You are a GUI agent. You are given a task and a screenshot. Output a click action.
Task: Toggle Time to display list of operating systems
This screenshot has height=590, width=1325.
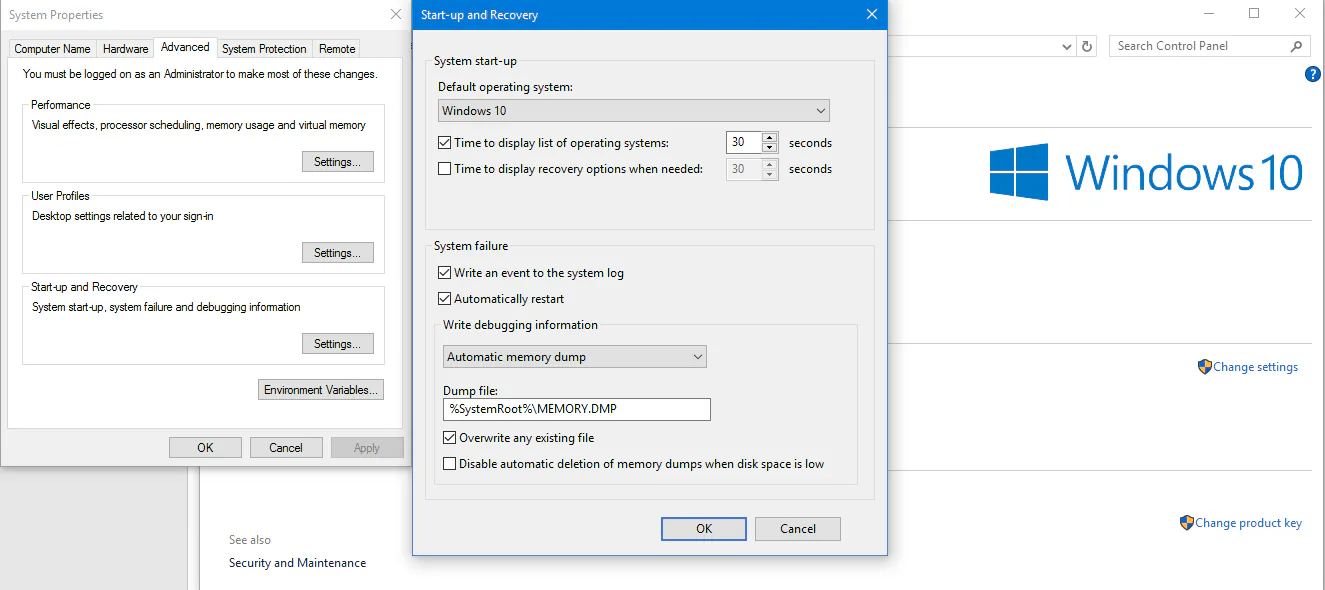click(445, 143)
